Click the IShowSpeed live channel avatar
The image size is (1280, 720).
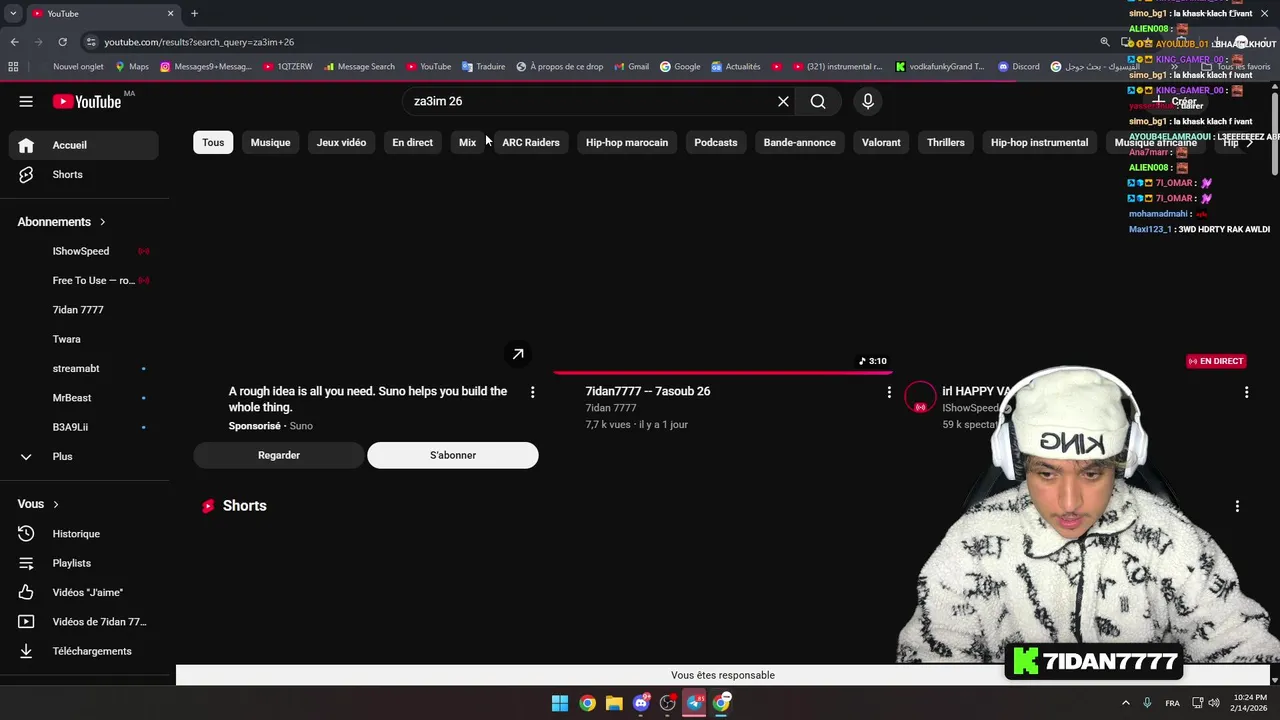click(920, 398)
